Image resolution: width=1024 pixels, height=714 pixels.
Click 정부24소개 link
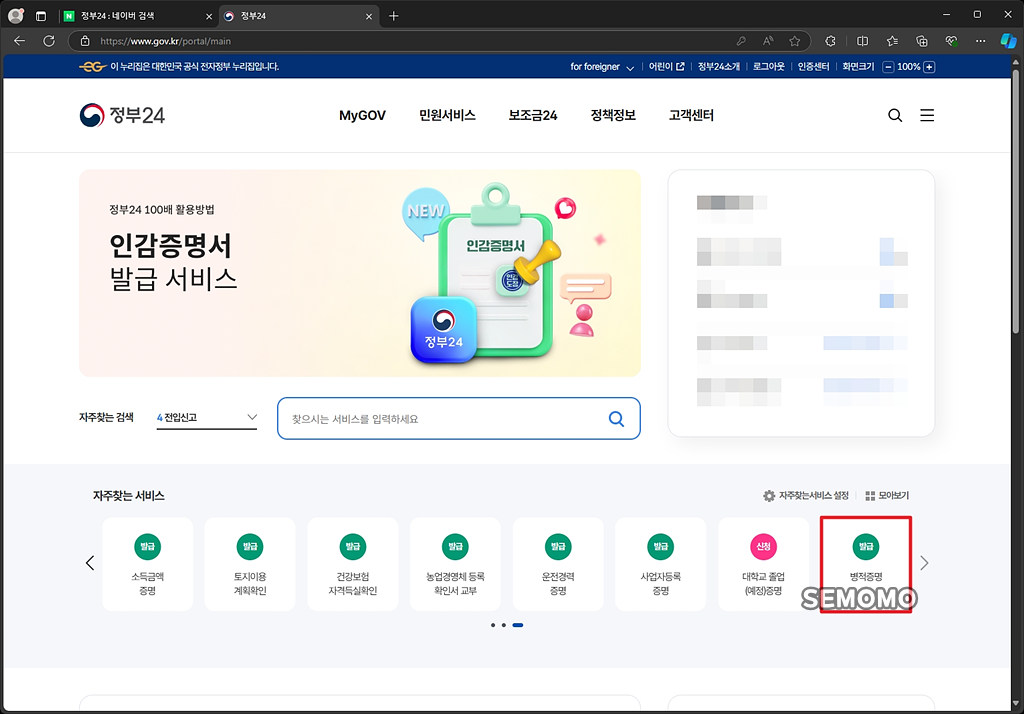point(718,67)
